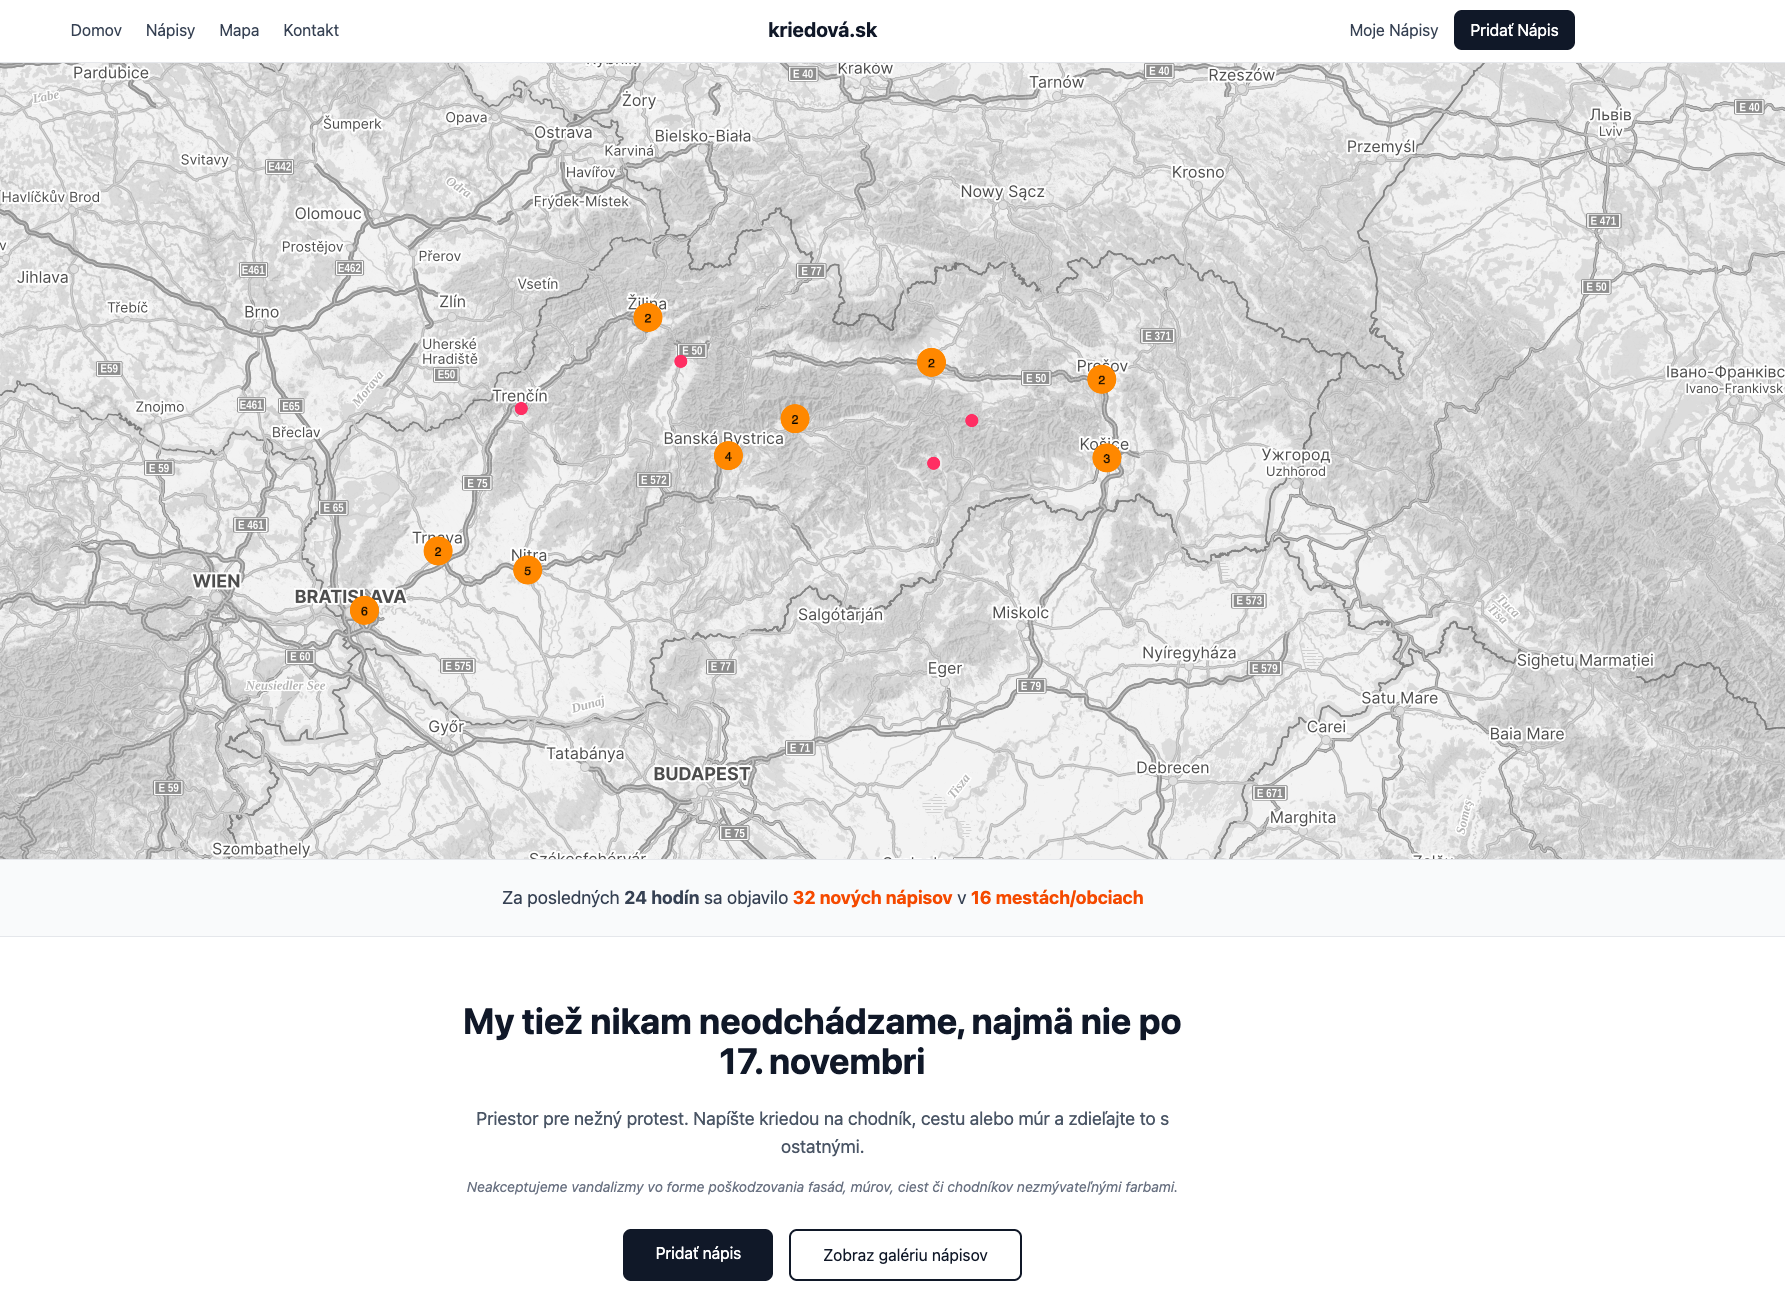The height and width of the screenshot is (1298, 1785).
Task: Click the Prešov cluster marker showing 2
Action: pyautogui.click(x=1101, y=380)
